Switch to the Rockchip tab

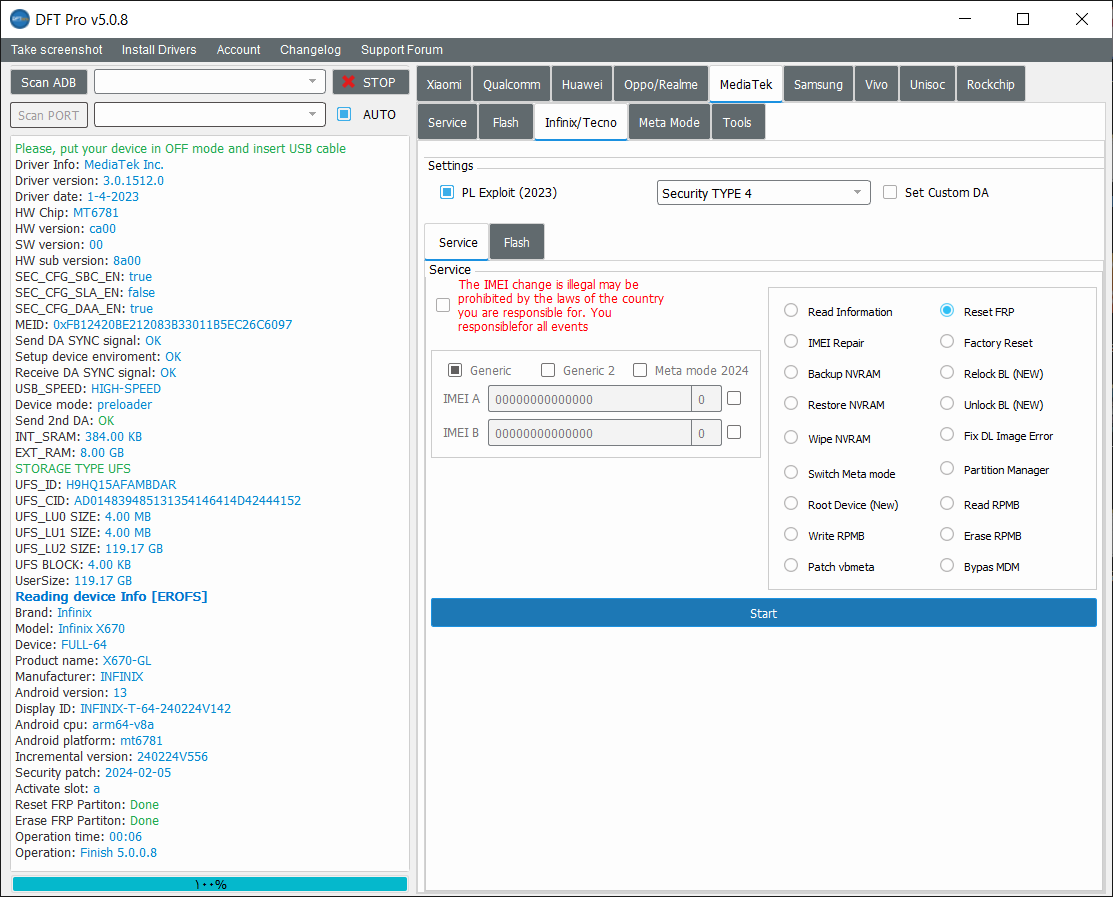pyautogui.click(x=991, y=84)
